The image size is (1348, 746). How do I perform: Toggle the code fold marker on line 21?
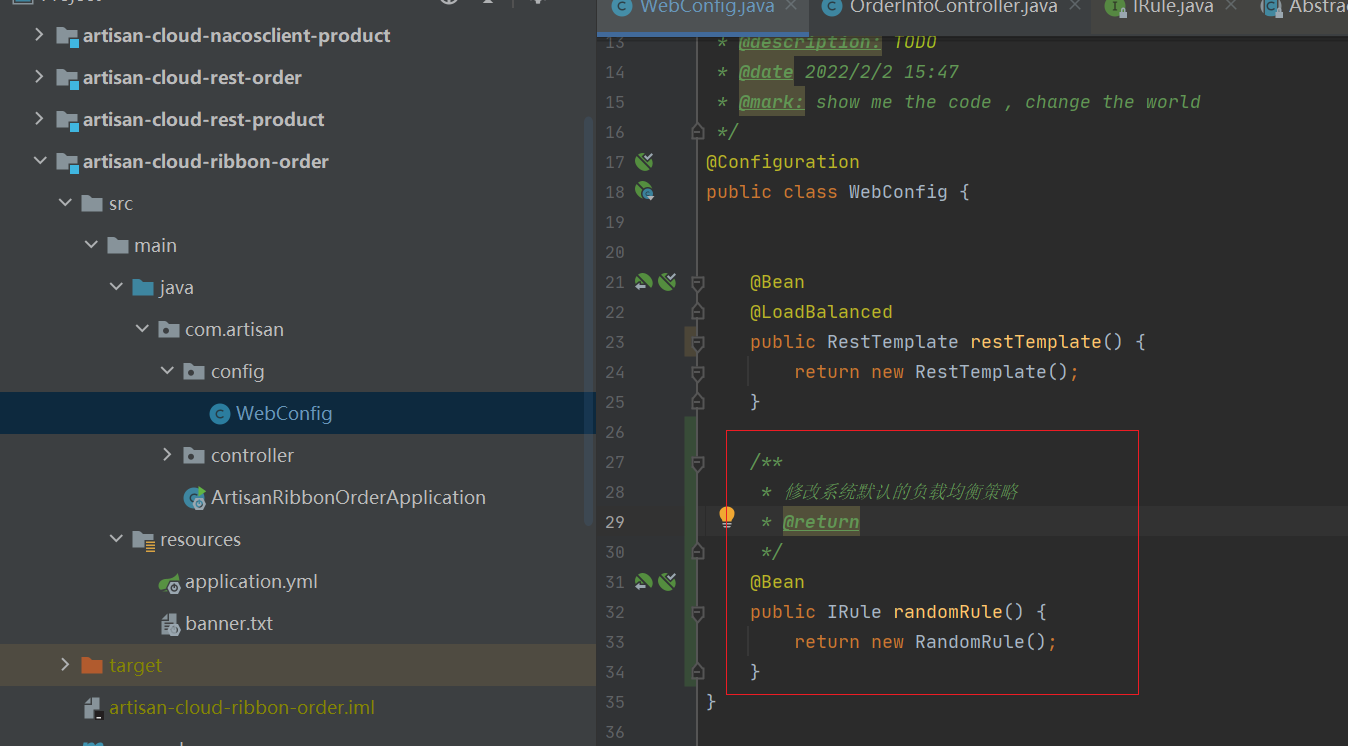[x=697, y=282]
